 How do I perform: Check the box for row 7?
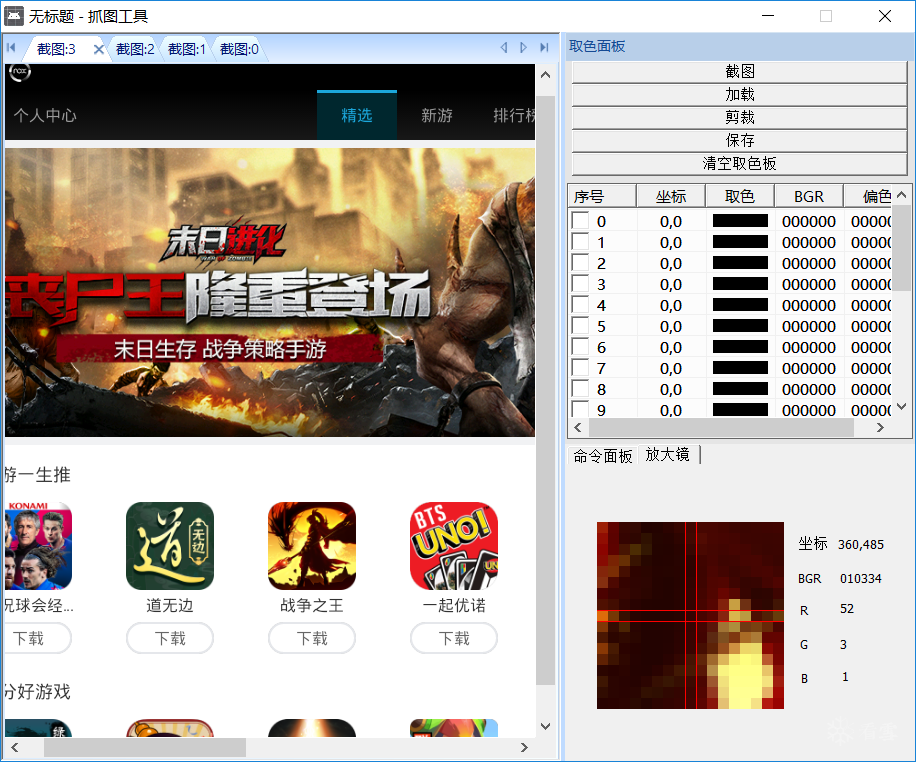point(580,368)
